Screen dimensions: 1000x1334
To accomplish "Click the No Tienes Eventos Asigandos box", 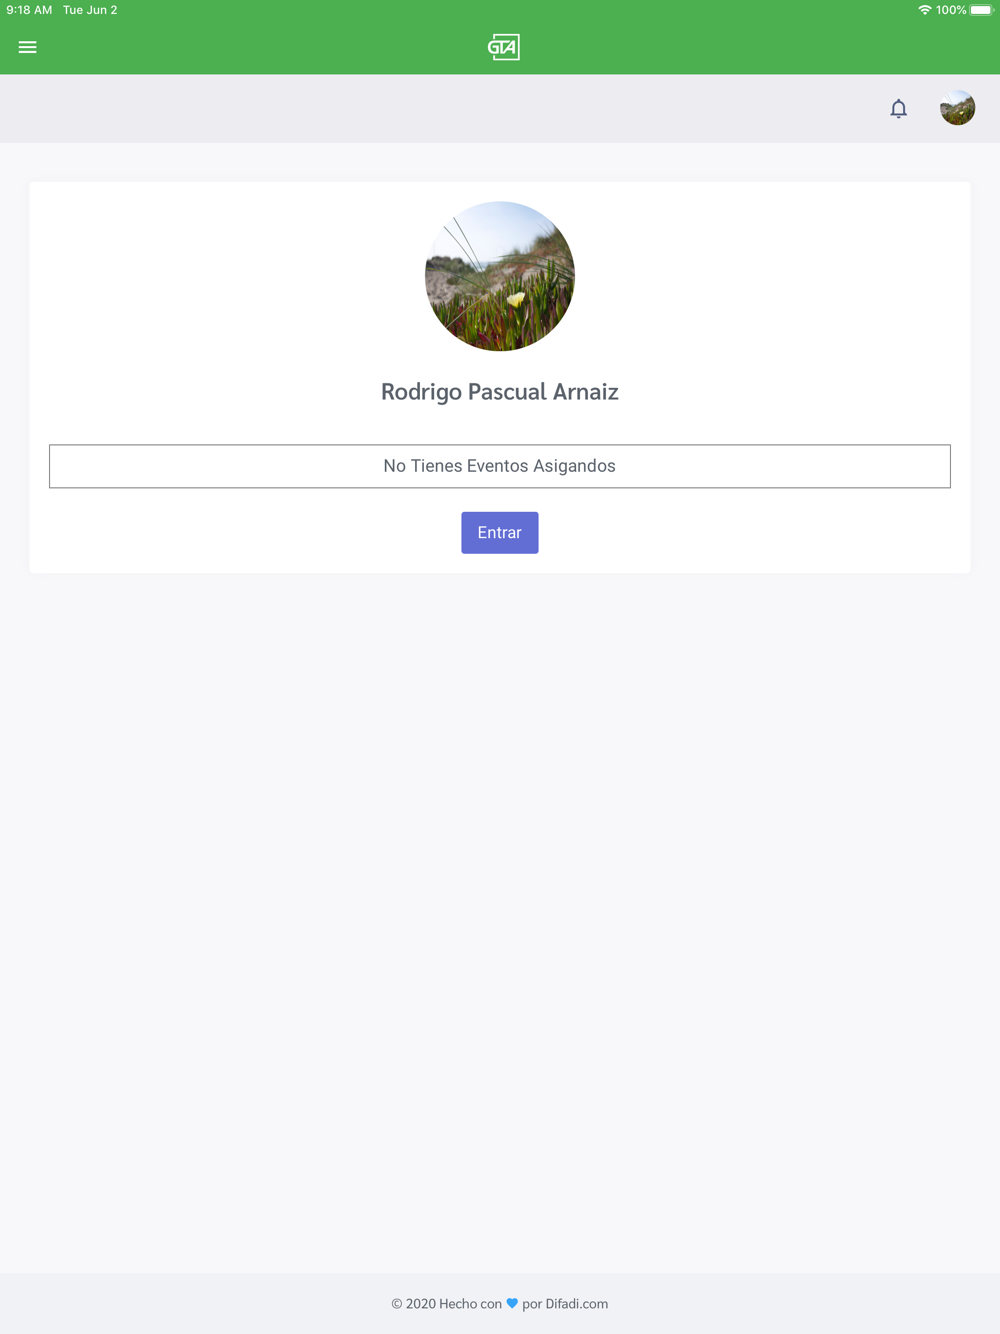I will [x=500, y=466].
